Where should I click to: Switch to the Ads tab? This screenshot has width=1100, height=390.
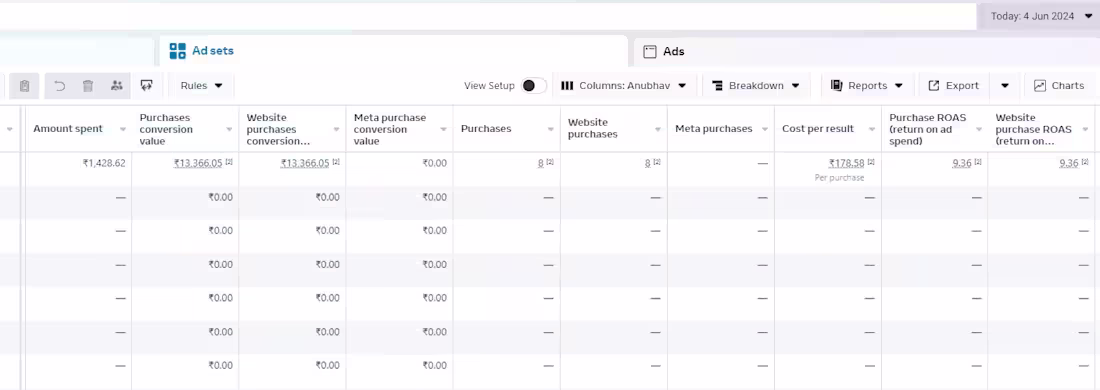[867, 51]
